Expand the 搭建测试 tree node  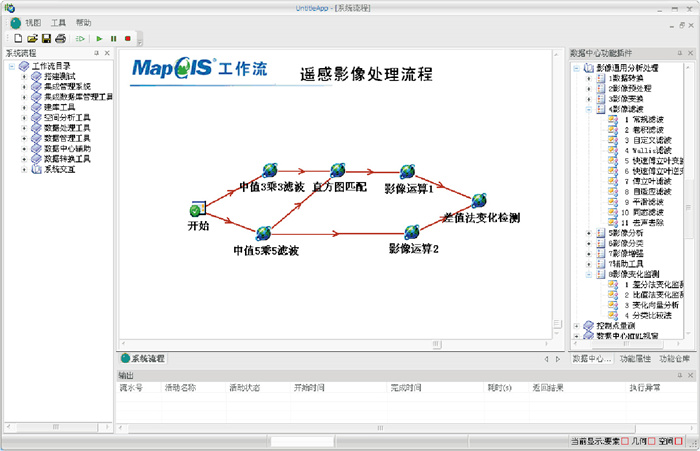24,77
